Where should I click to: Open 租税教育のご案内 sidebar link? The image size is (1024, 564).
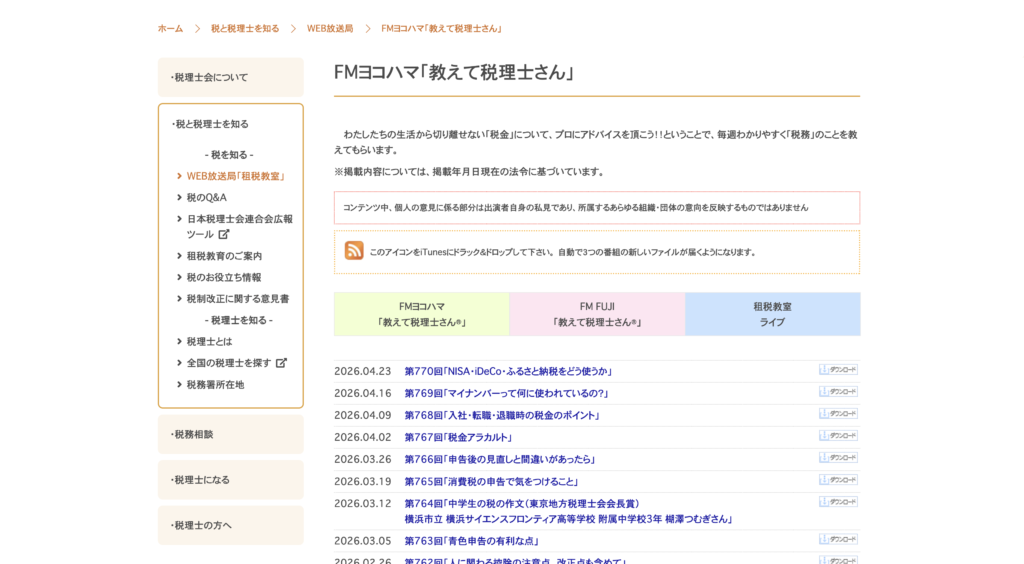click(x=224, y=256)
